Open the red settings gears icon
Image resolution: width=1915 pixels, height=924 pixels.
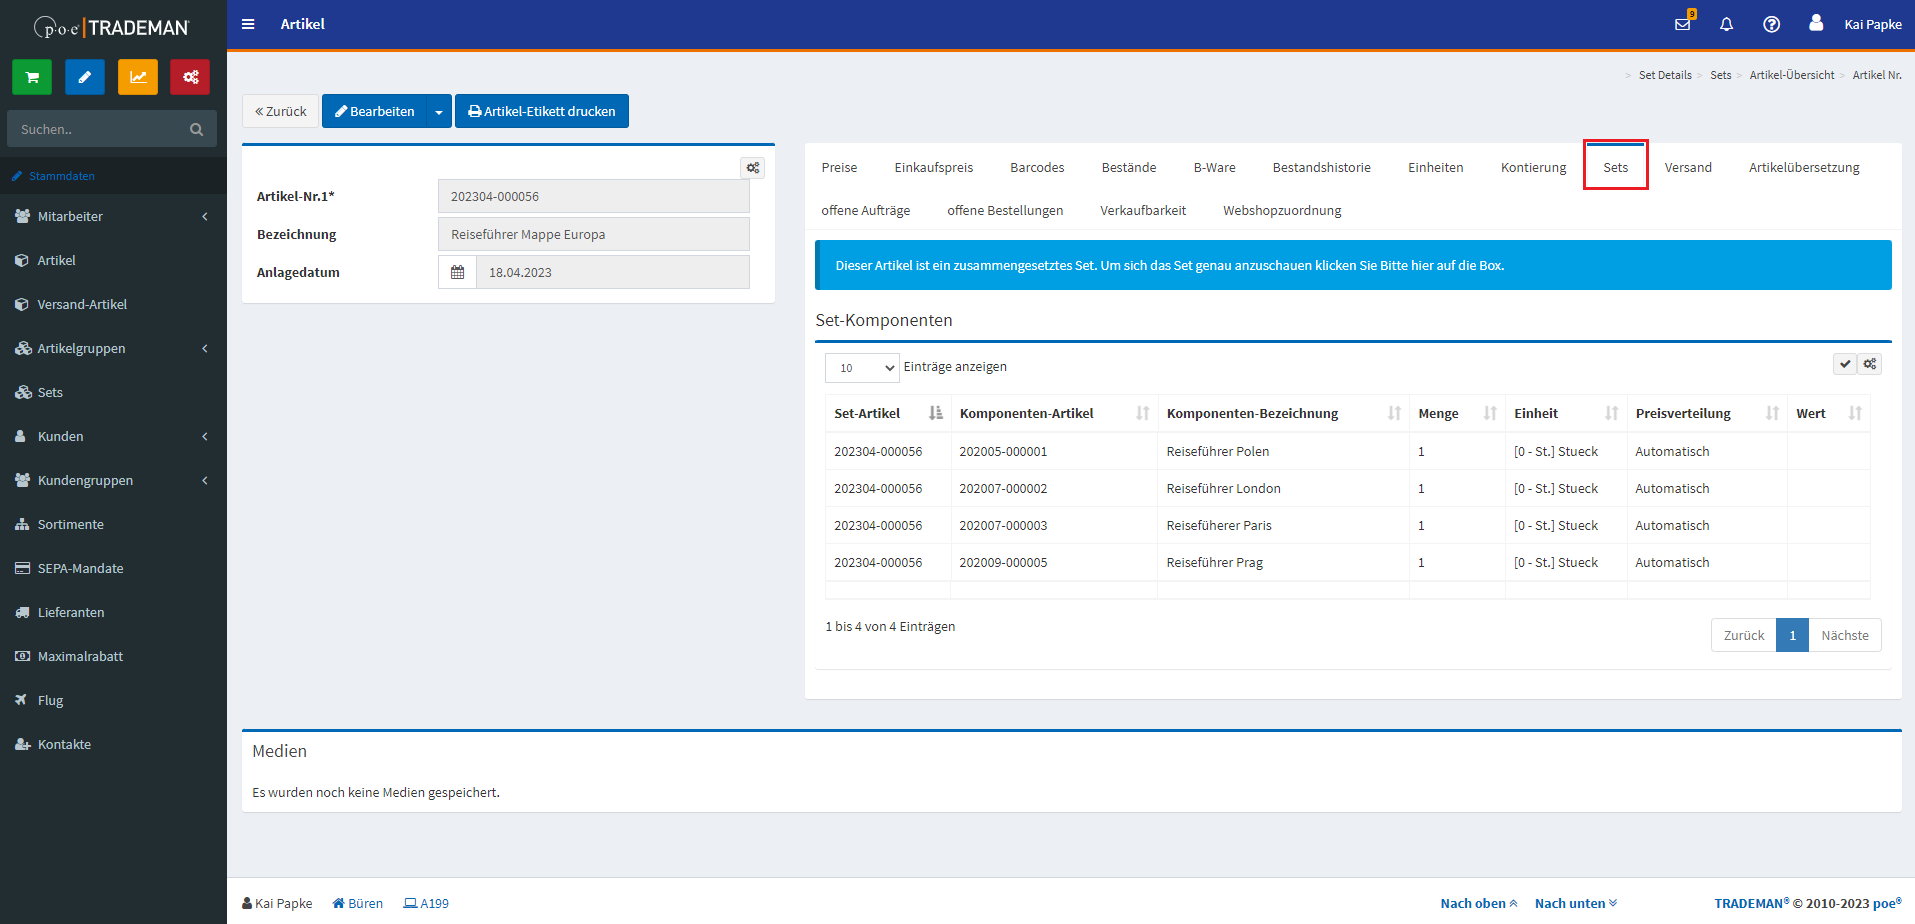[x=190, y=77]
